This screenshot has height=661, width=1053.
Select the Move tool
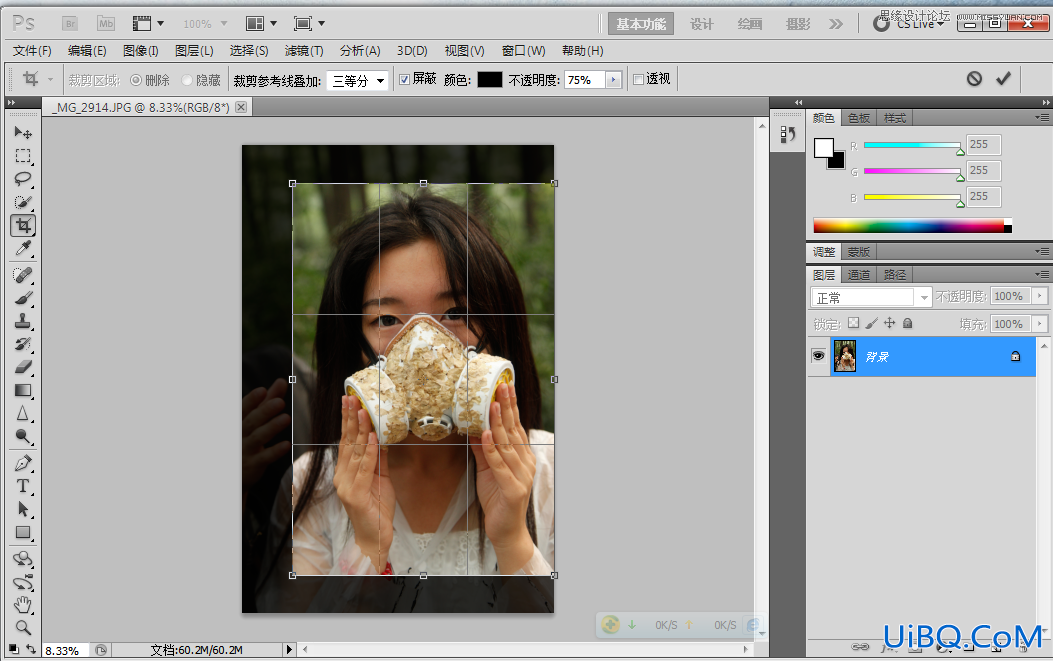23,132
